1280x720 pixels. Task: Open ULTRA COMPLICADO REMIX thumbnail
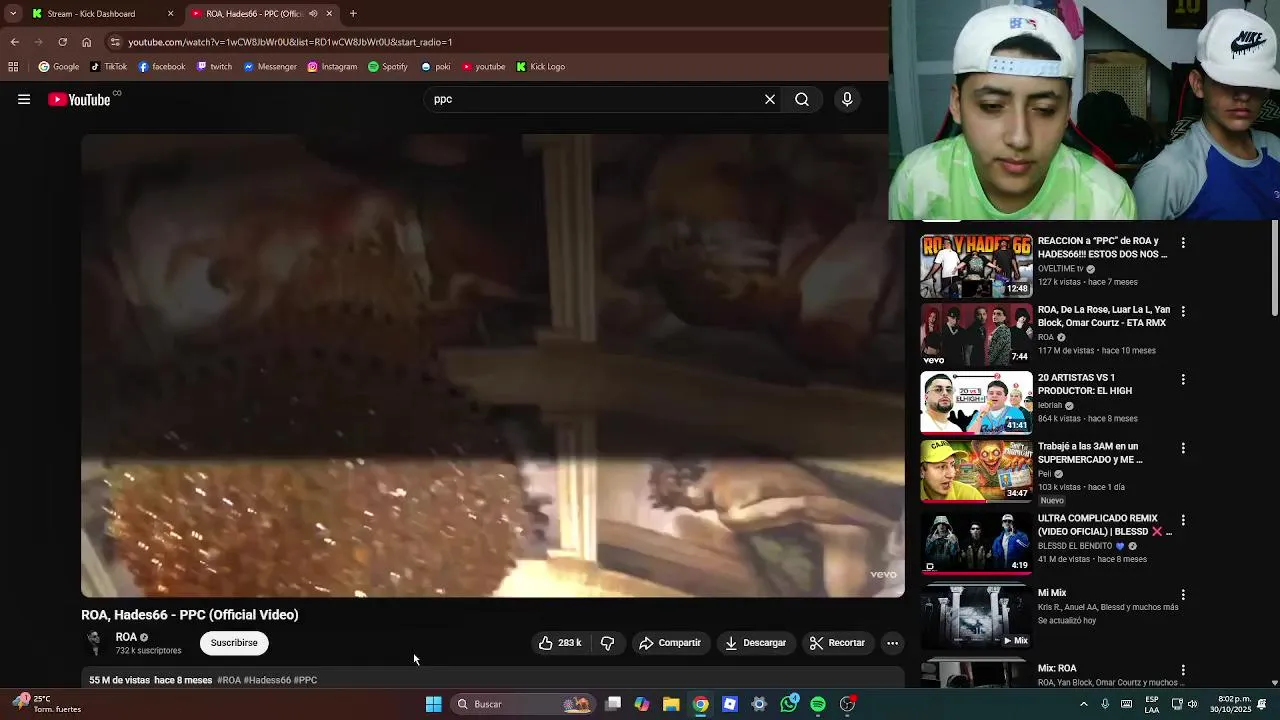(976, 543)
